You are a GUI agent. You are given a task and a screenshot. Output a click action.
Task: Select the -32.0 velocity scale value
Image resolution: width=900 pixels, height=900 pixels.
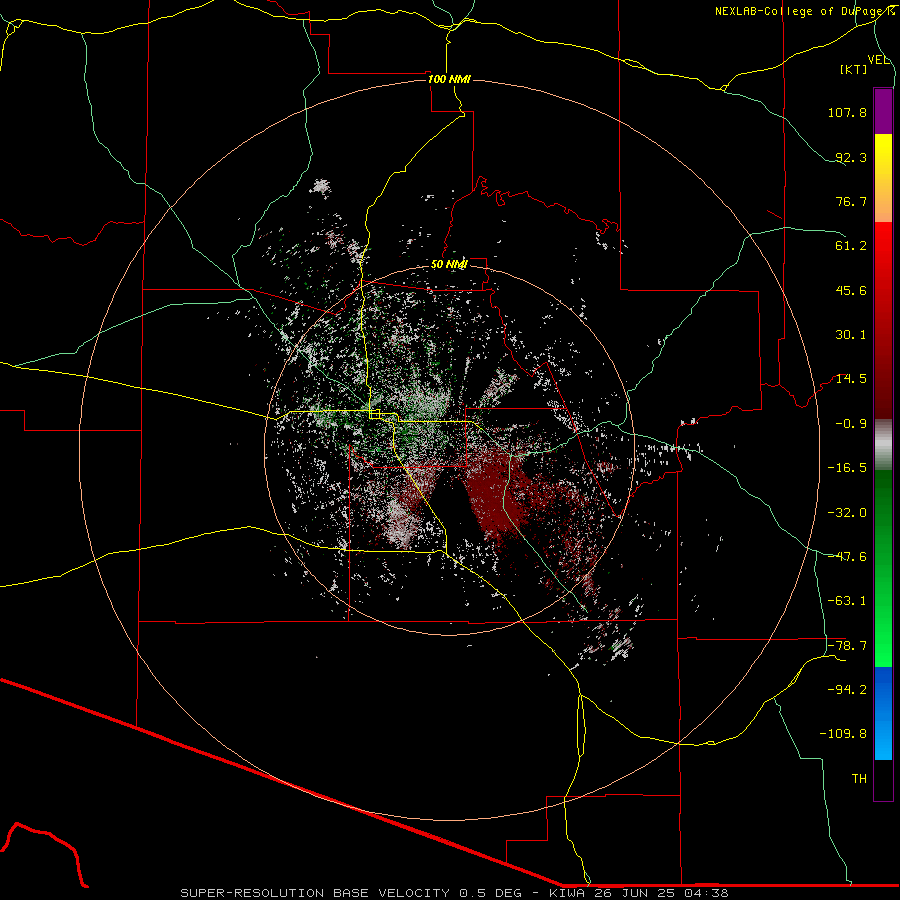tap(847, 513)
